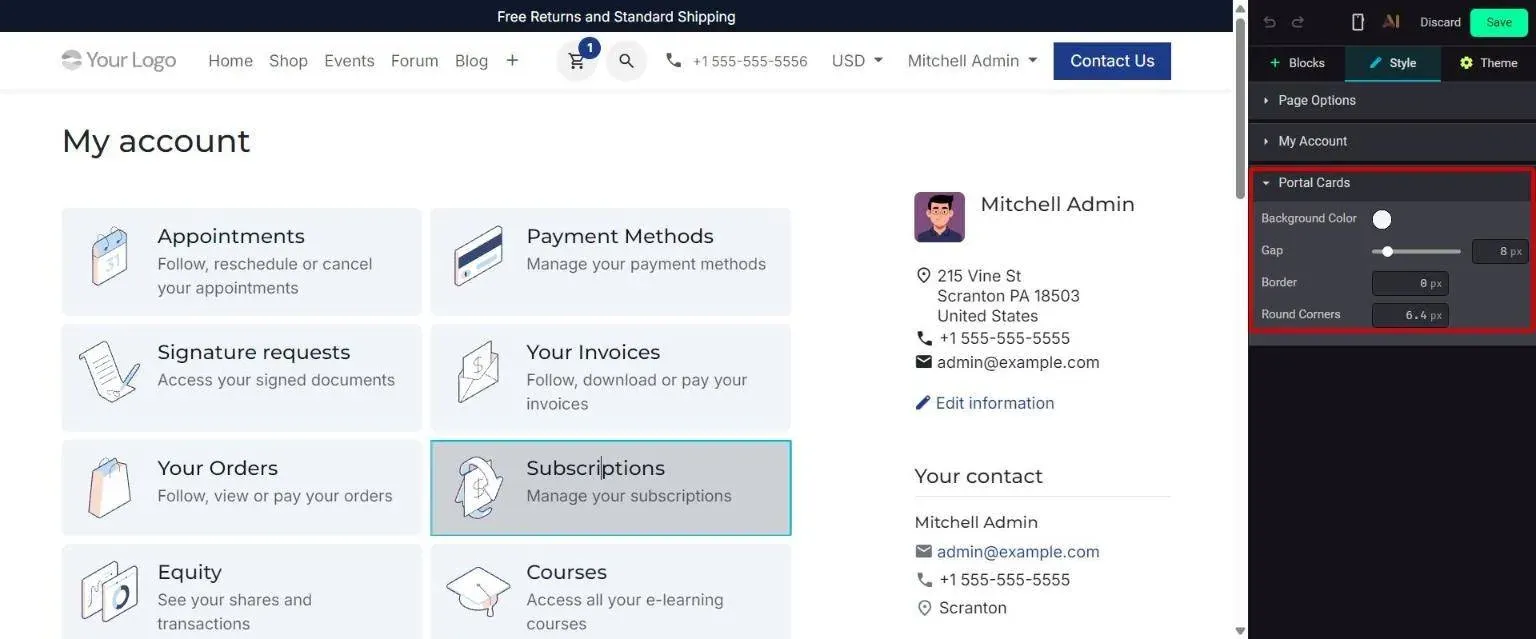This screenshot has height=639, width=1536.
Task: Go to the Shop menu item
Action: (288, 61)
